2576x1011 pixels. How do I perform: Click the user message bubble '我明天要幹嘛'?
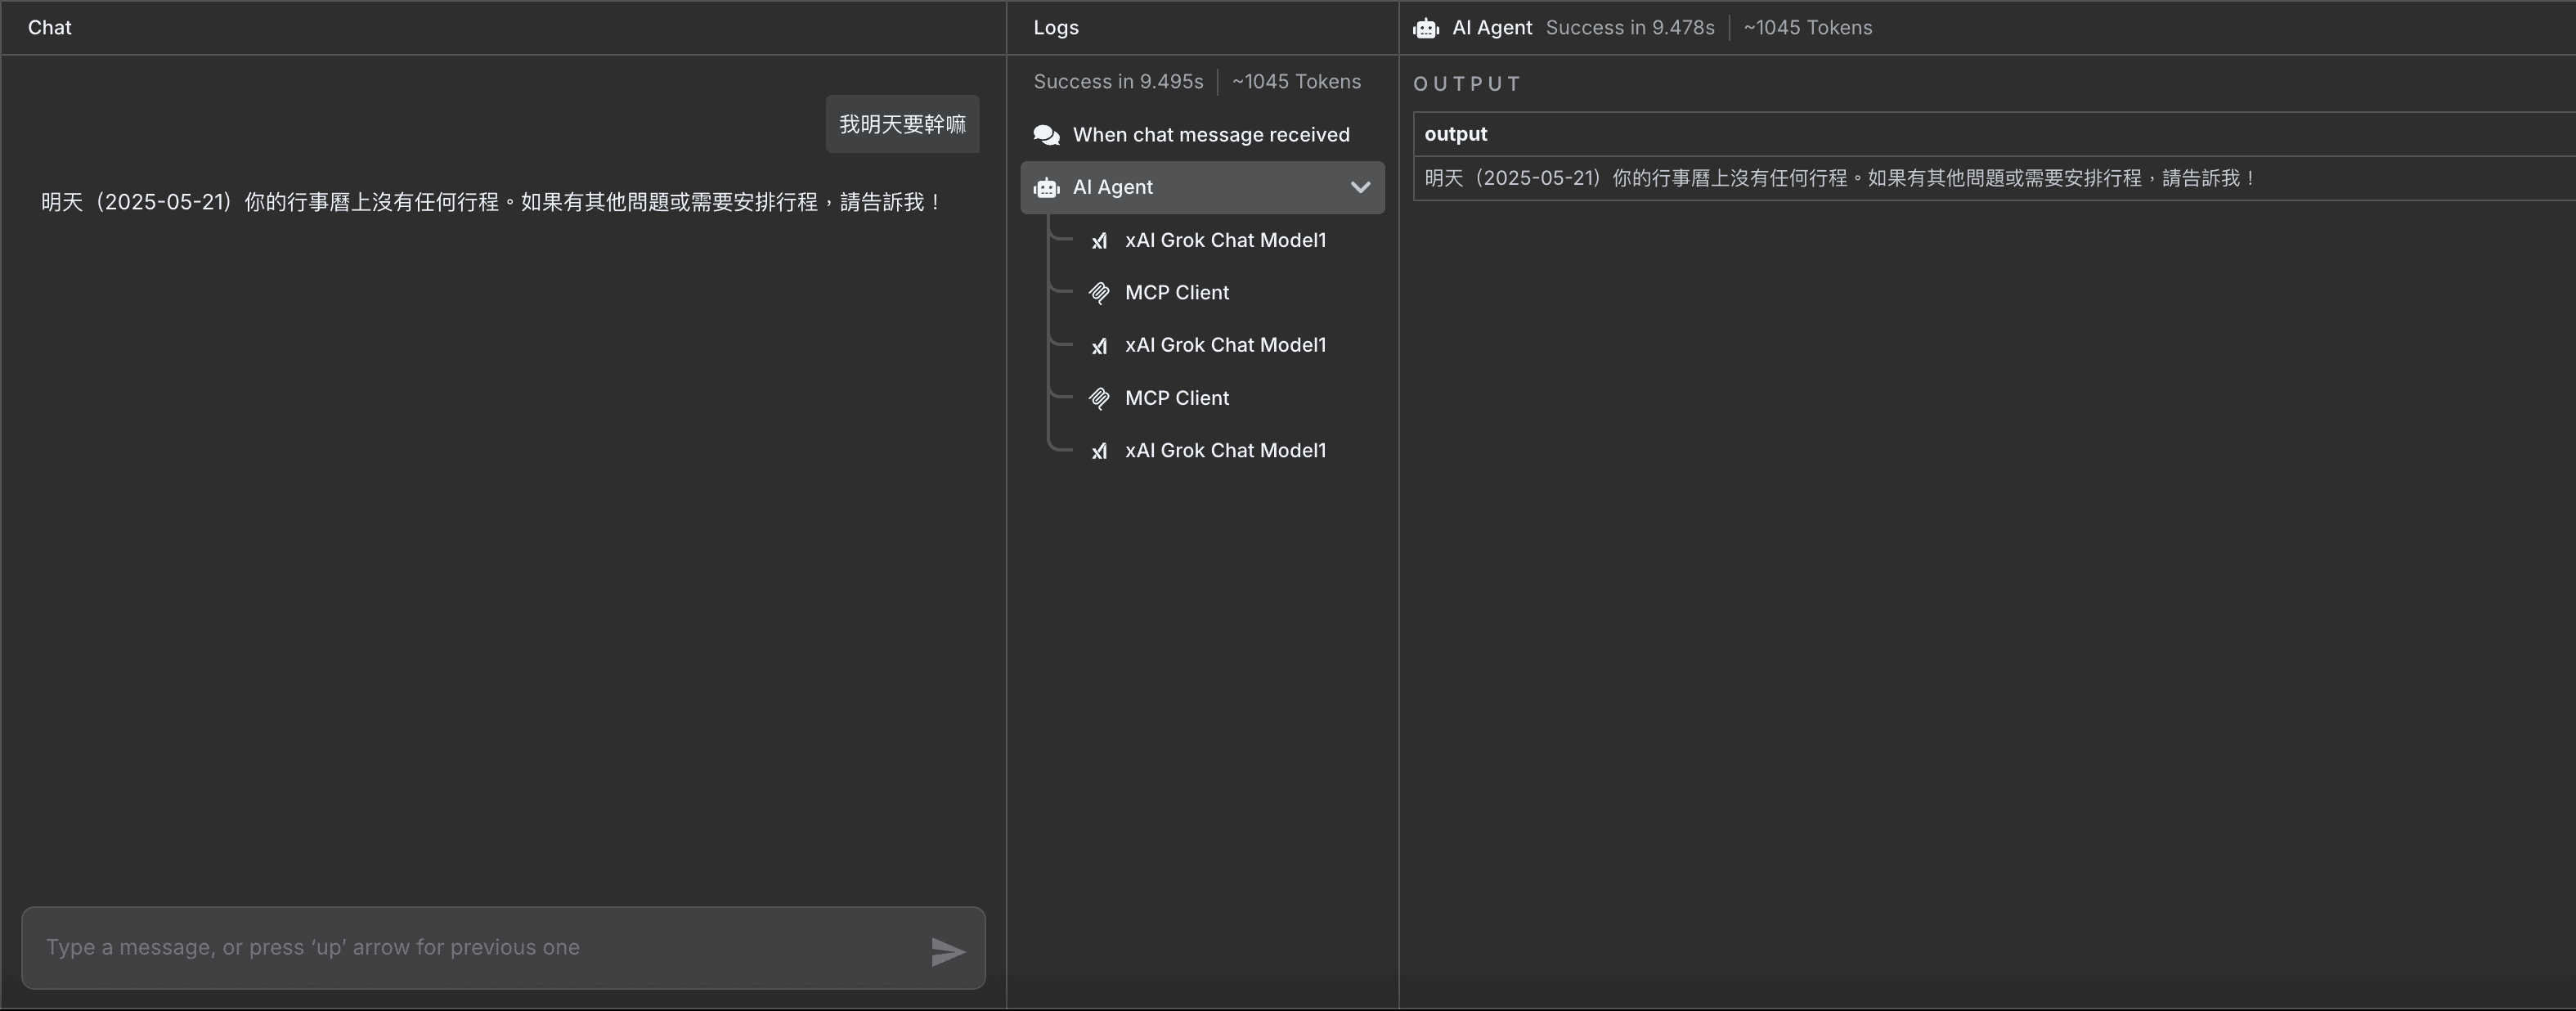[x=901, y=124]
